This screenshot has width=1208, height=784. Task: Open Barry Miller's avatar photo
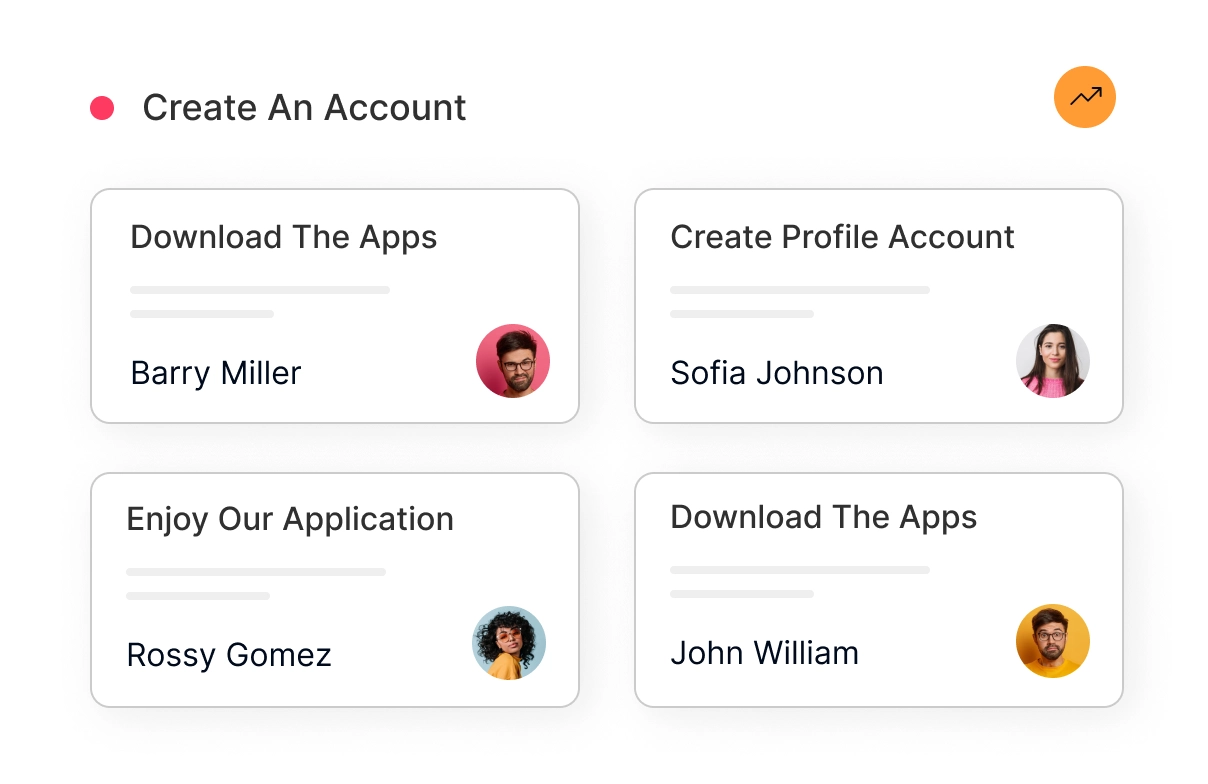click(513, 361)
